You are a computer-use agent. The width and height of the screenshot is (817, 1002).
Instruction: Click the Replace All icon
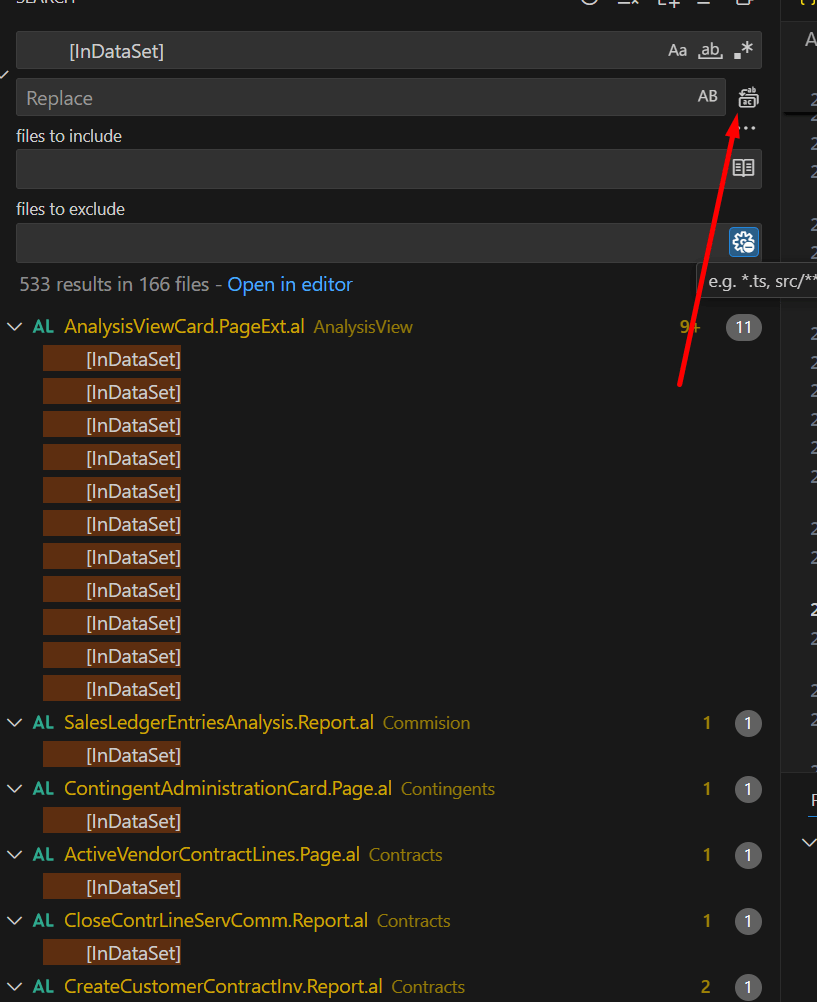[x=748, y=98]
